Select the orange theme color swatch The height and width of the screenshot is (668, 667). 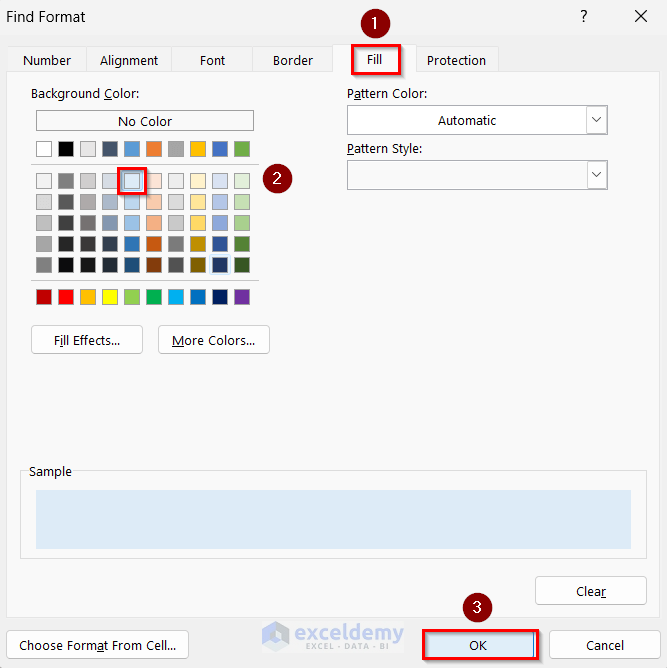pyautogui.click(x=154, y=149)
